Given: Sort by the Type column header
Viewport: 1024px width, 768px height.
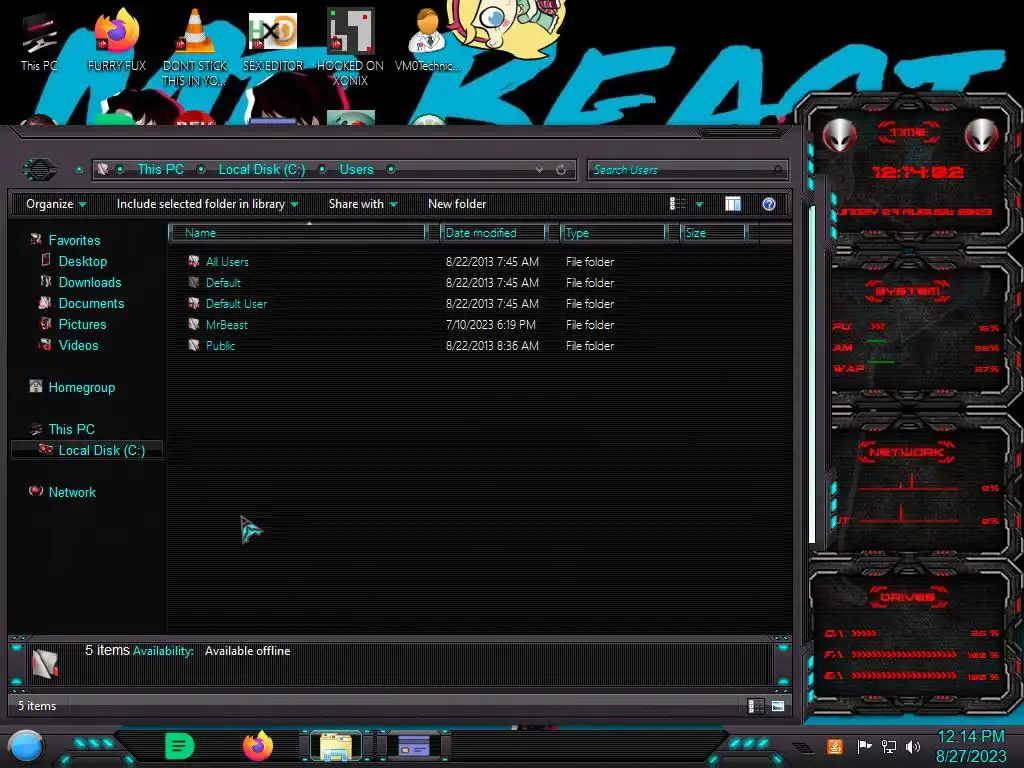Looking at the screenshot, I should click(x=613, y=233).
